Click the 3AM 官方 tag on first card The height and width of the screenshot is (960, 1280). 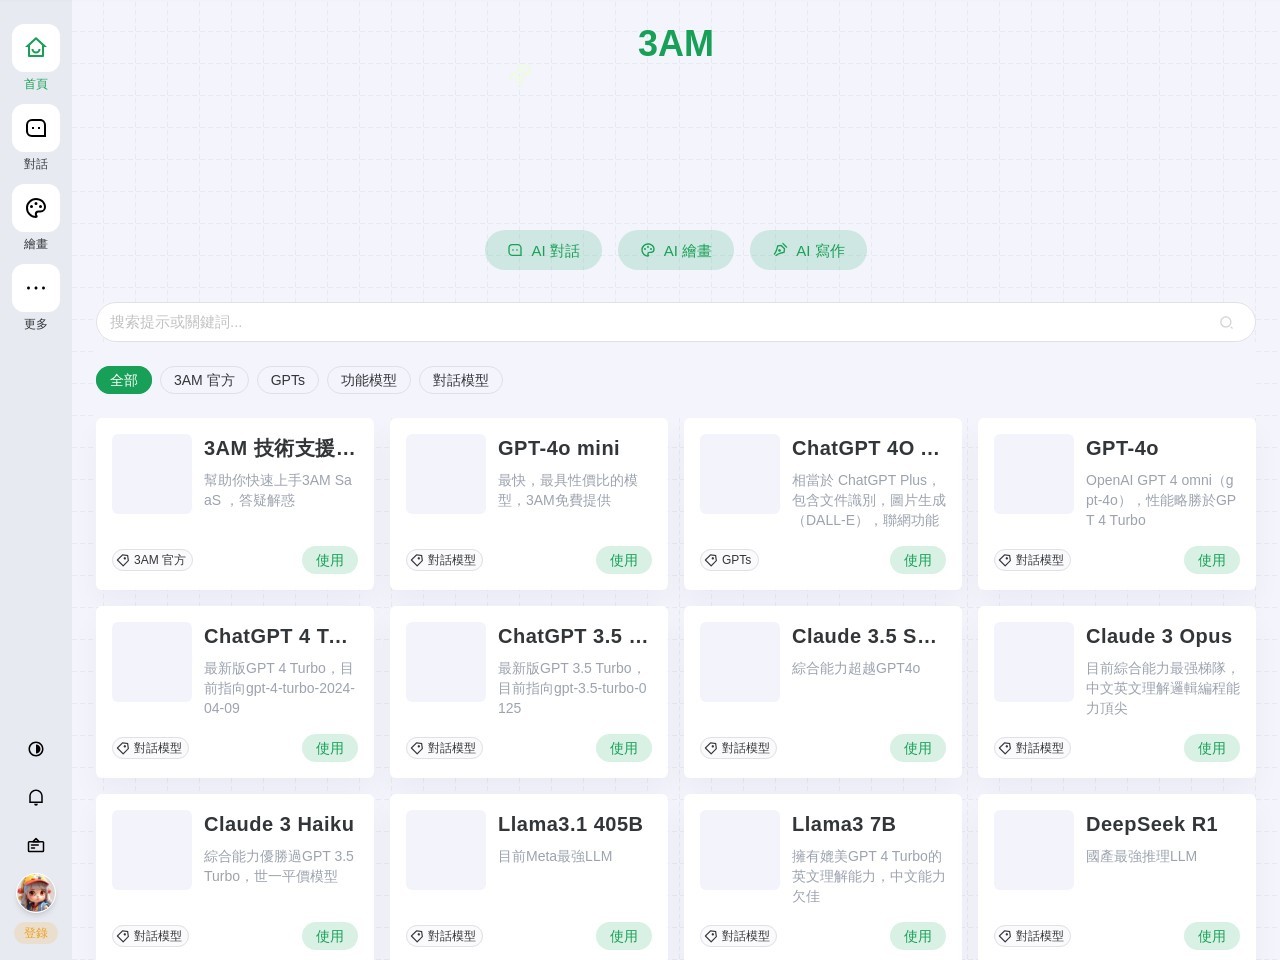152,560
